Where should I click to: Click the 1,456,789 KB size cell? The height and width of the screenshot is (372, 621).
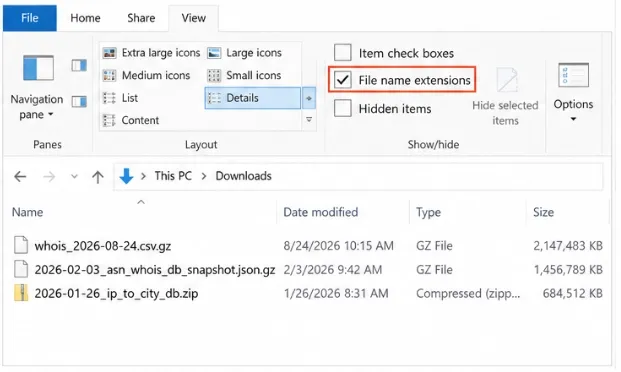click(x=568, y=270)
